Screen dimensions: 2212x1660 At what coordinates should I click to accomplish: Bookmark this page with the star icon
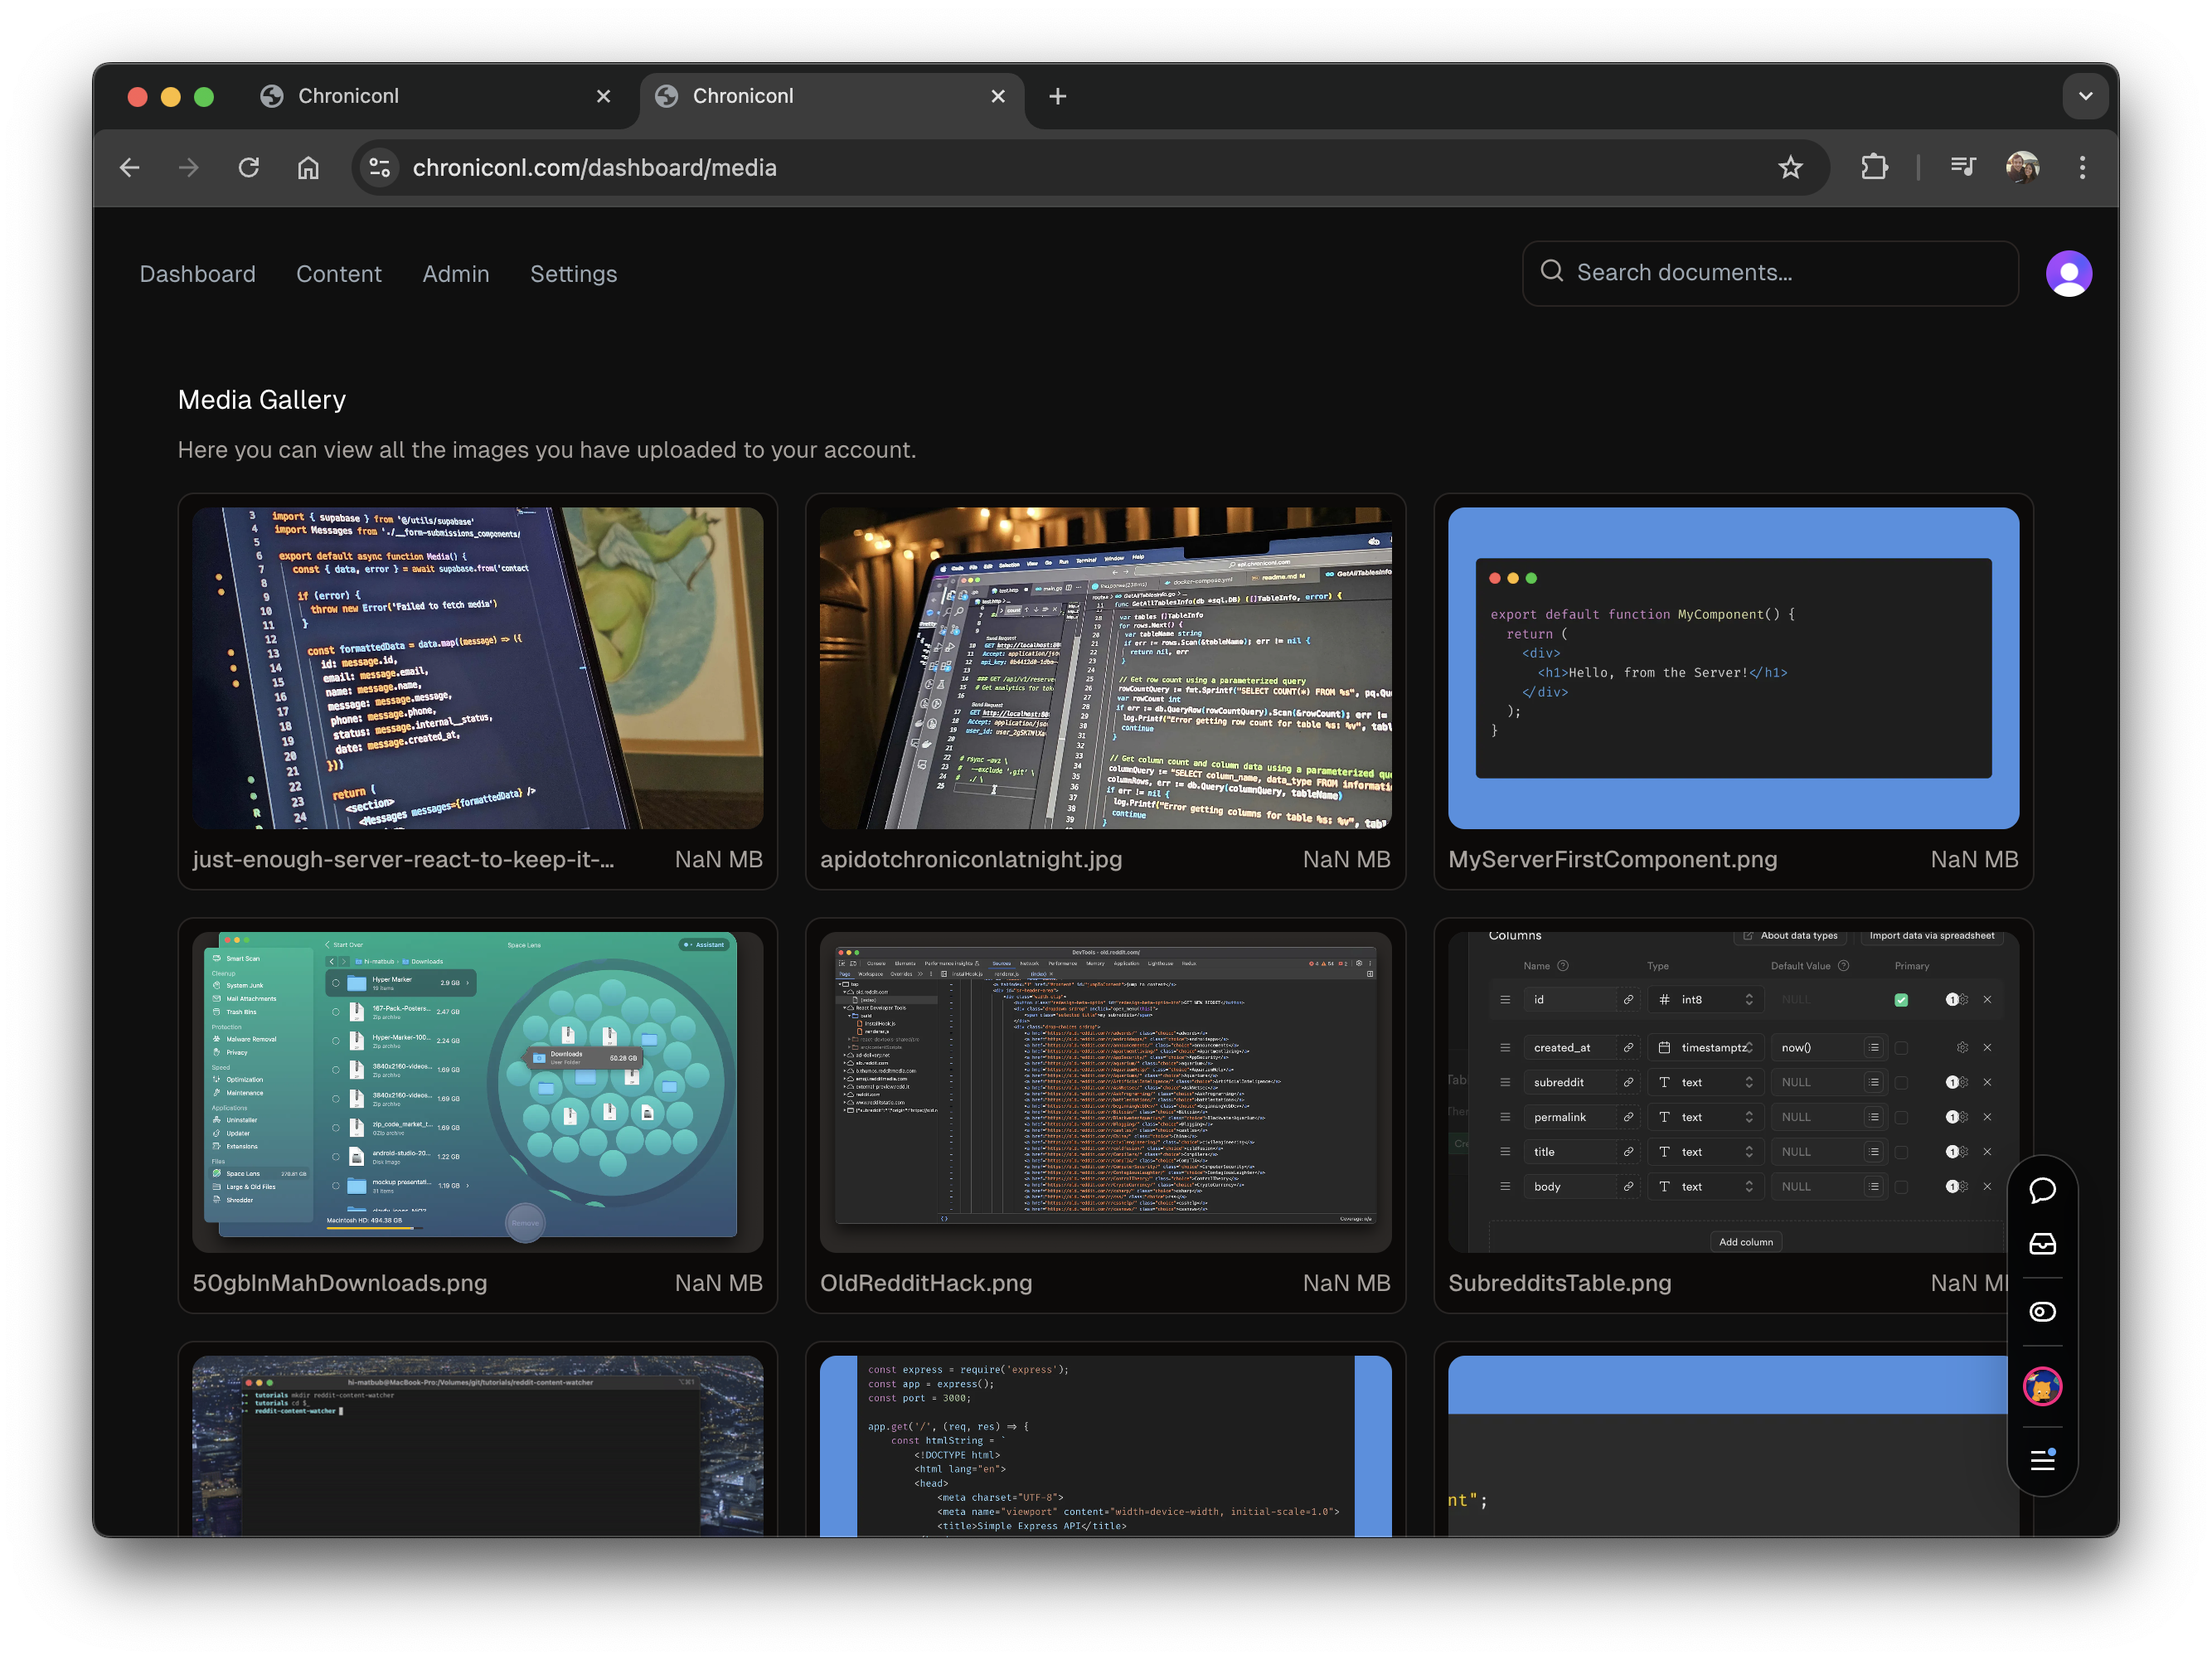coord(1790,168)
